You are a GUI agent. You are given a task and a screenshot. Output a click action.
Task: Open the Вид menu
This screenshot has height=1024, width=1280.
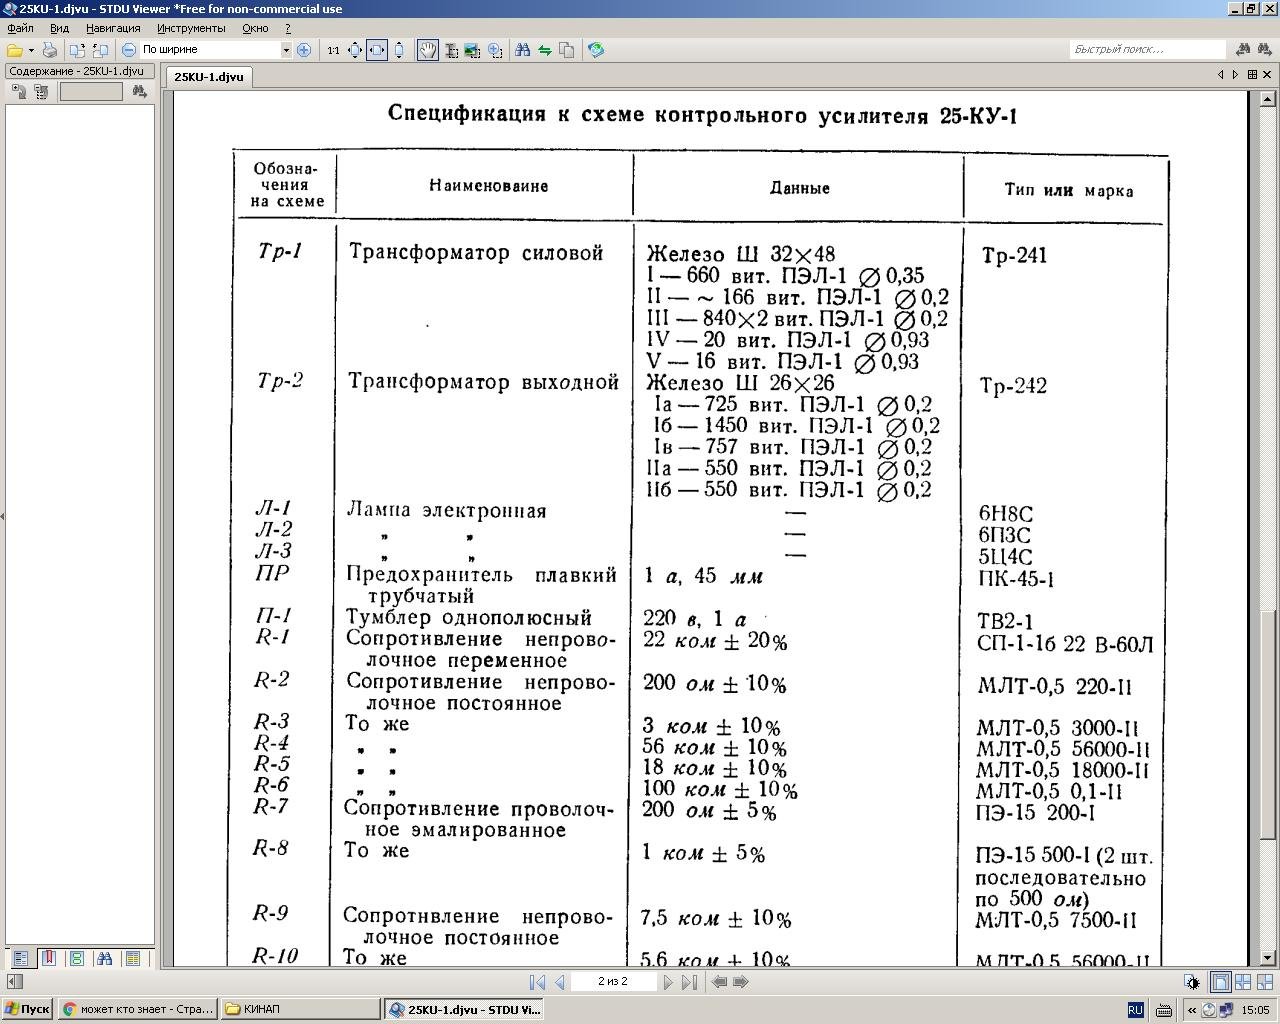[x=59, y=28]
